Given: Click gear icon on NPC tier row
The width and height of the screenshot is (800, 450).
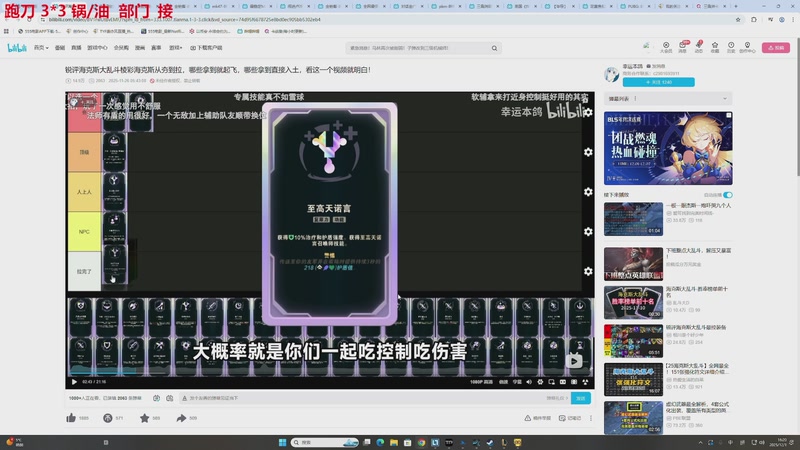Looking at the screenshot, I should pyautogui.click(x=588, y=232).
